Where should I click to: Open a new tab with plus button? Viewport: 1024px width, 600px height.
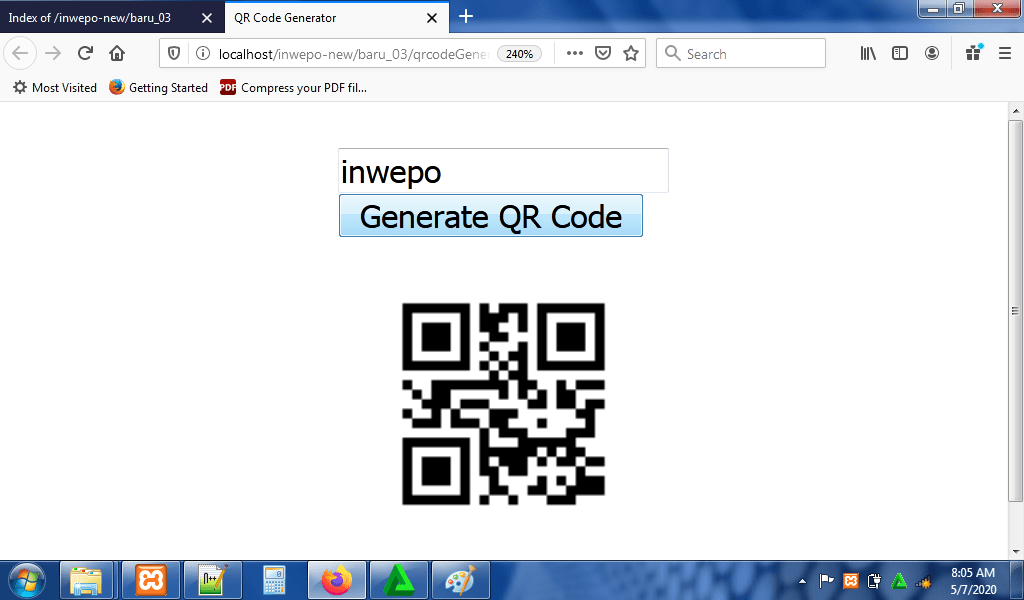(466, 16)
